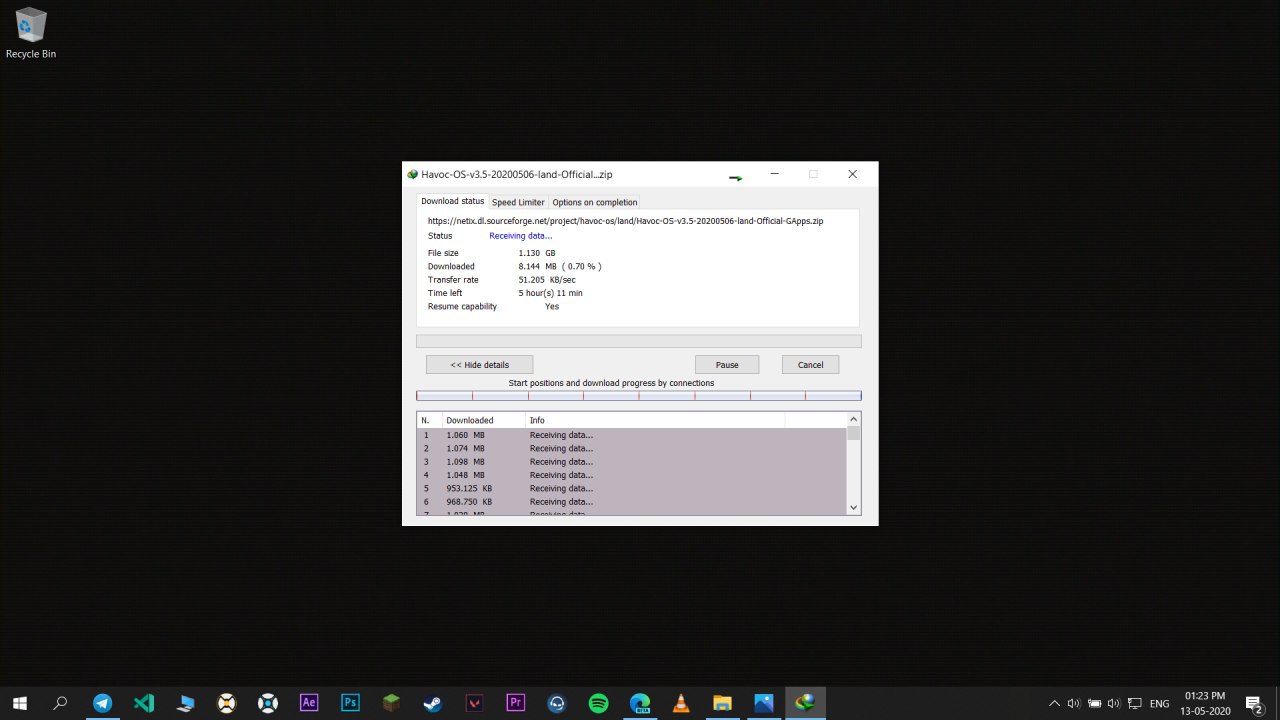
Task: Open Telegram from the taskbar
Action: tap(102, 703)
